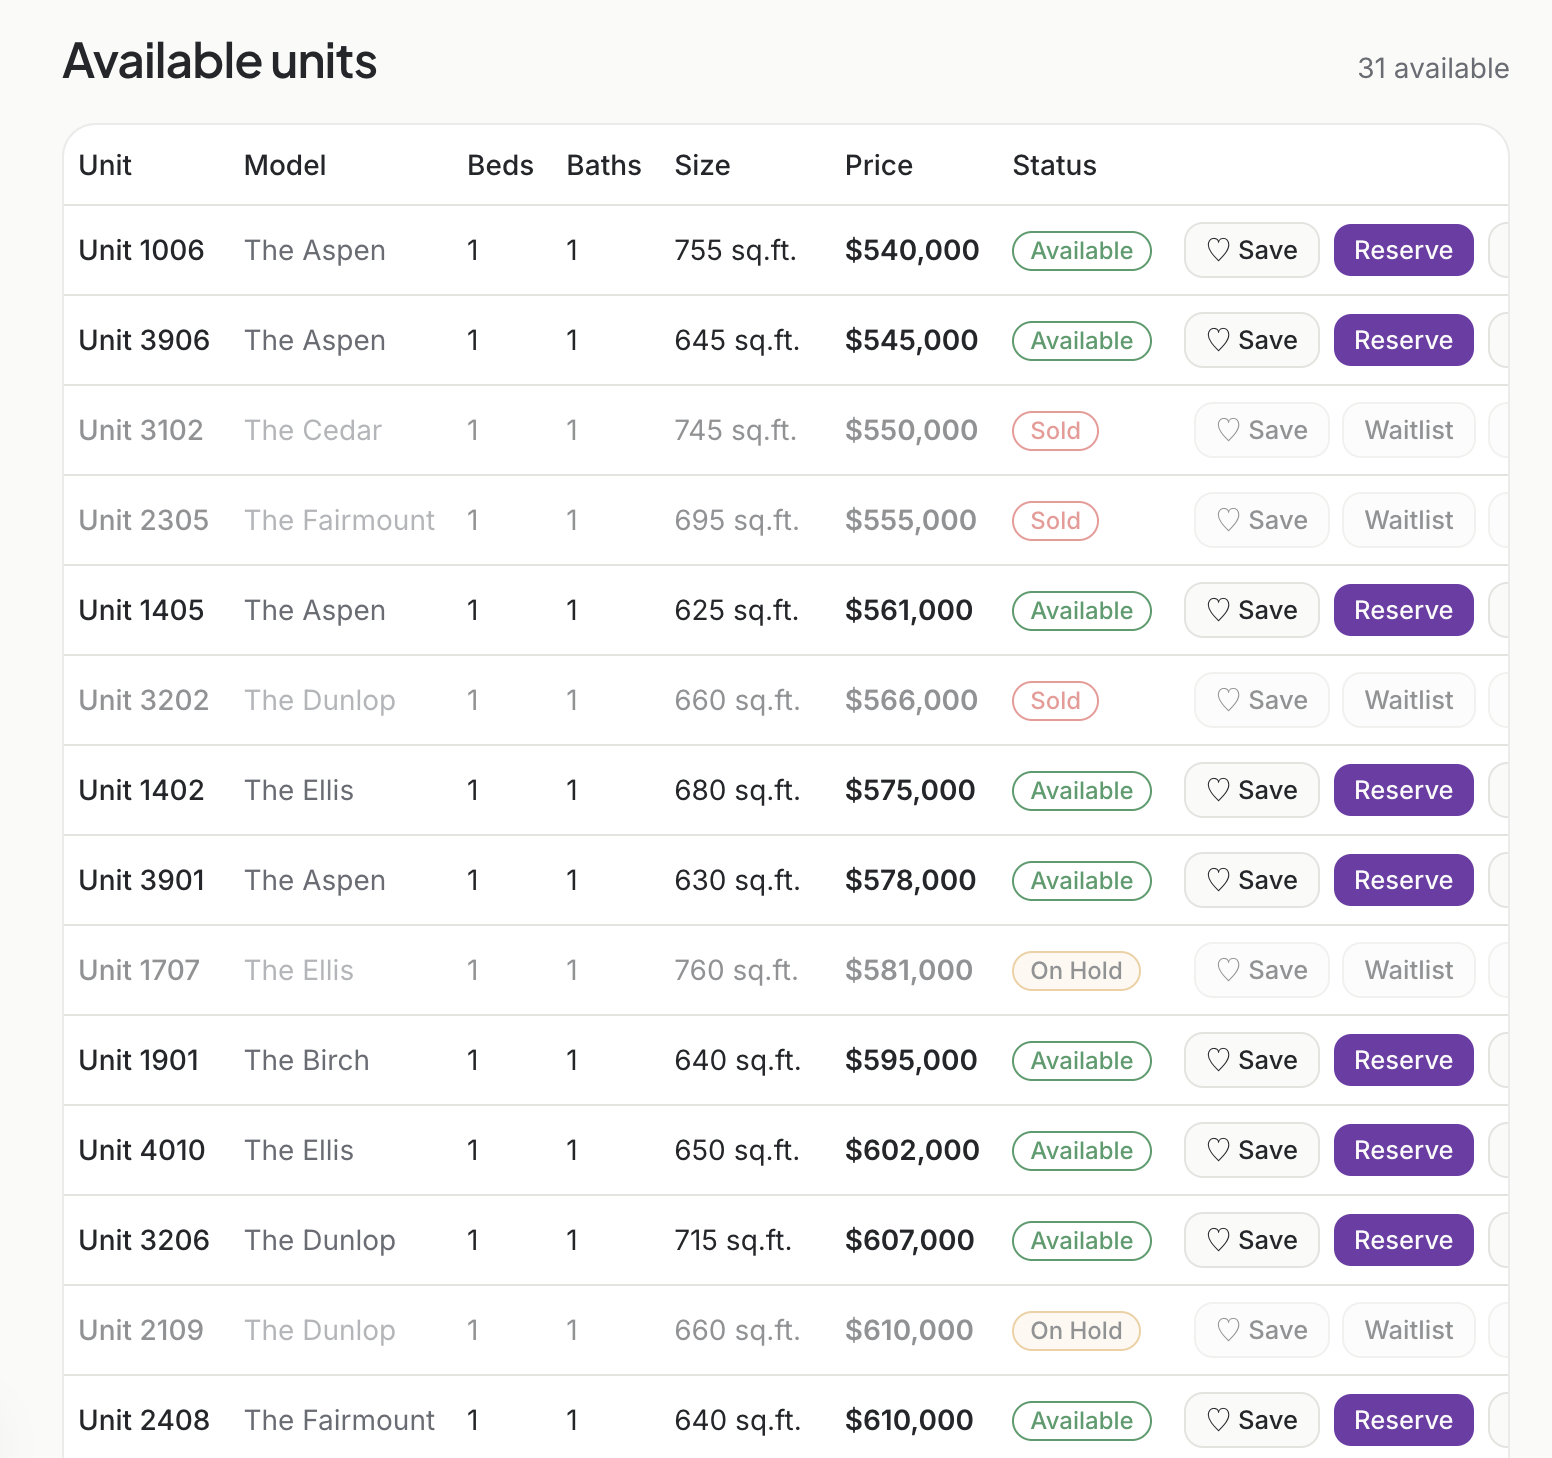The width and height of the screenshot is (1552, 1458).
Task: Select the Unit 3906 name cell
Action: (144, 340)
